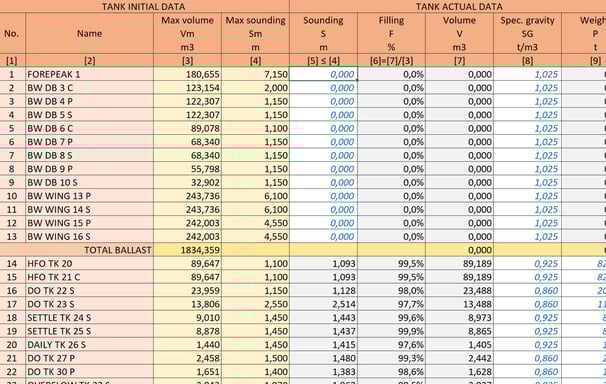Click the Spec. gravity column header
Viewport: 606px width, 384px height.
click(x=528, y=34)
